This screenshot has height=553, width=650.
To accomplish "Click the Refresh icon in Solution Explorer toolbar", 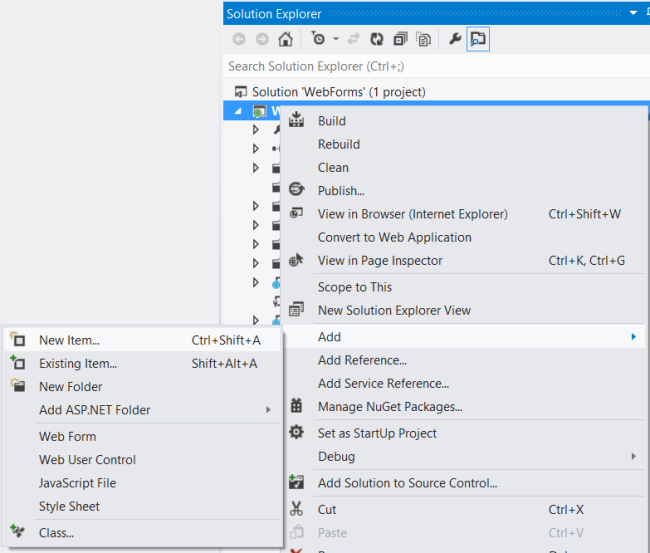I will [x=378, y=39].
